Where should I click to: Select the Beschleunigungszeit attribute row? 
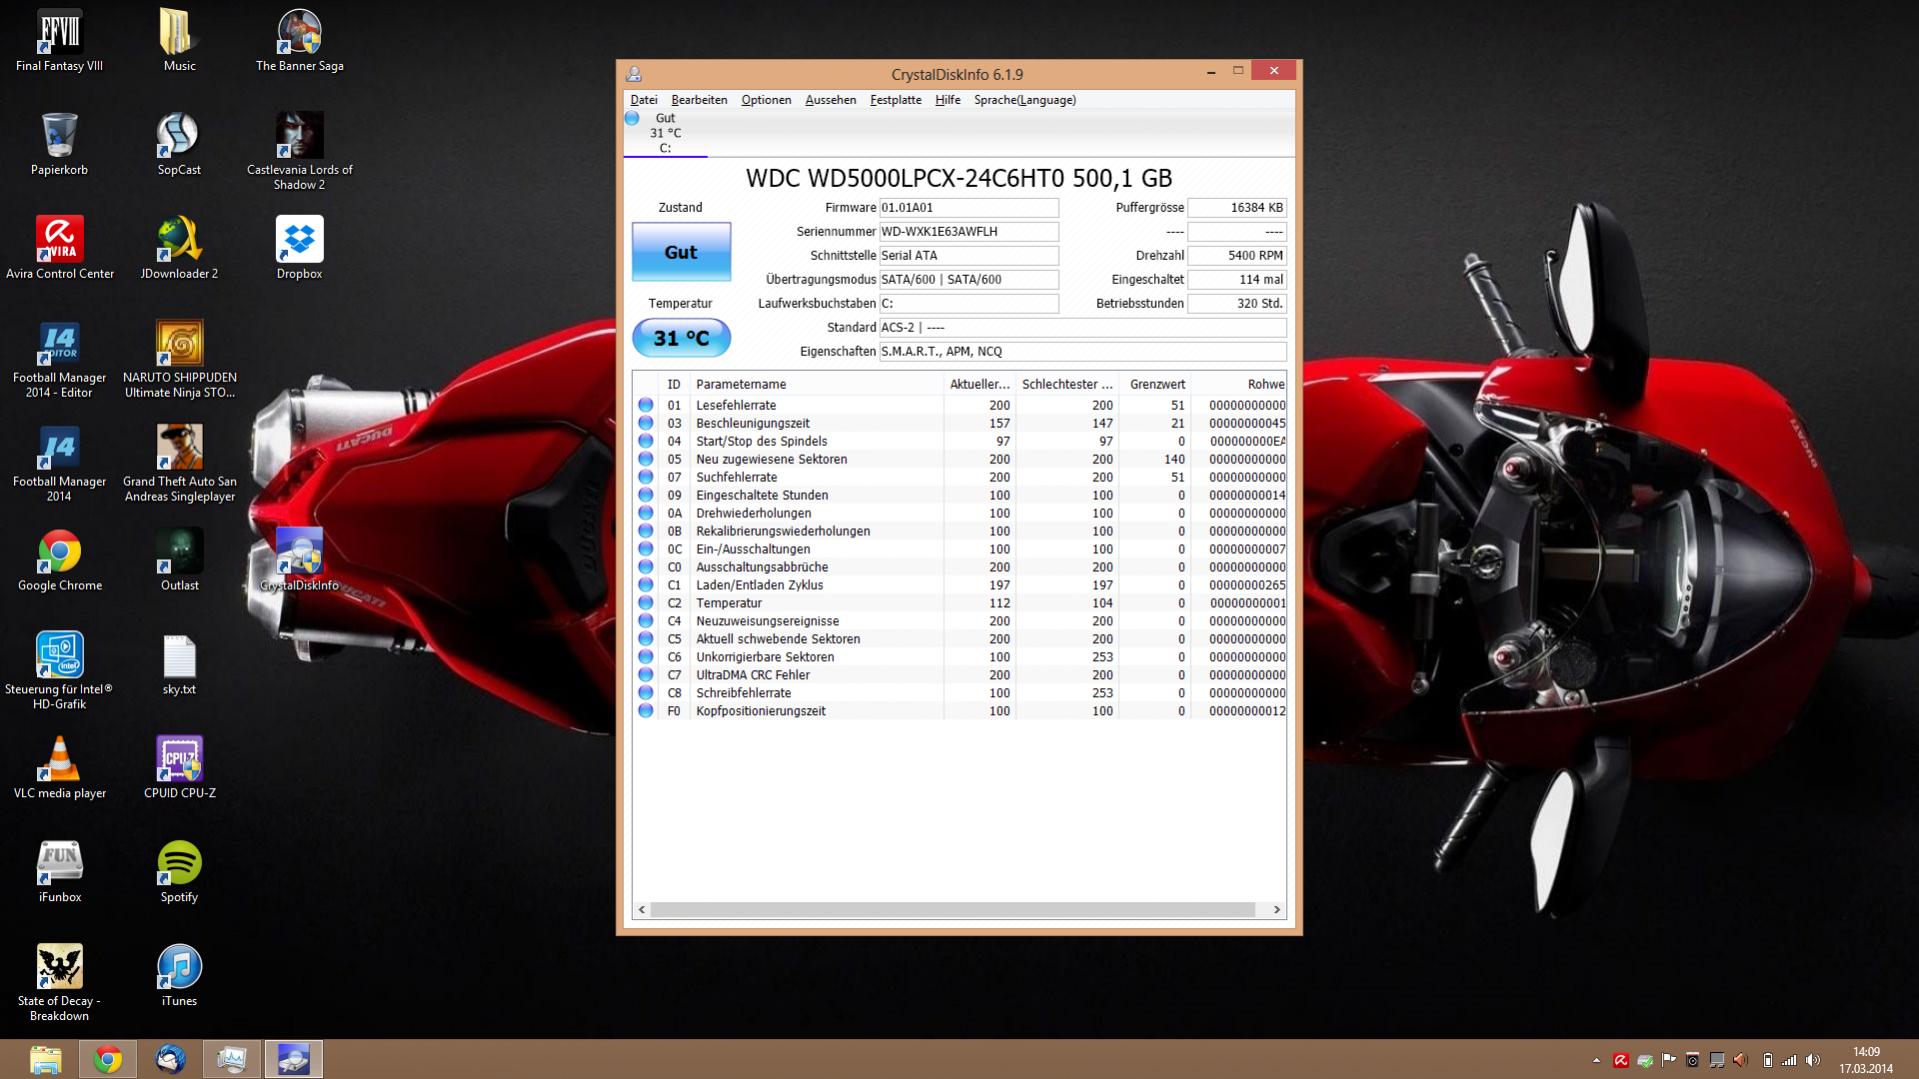tap(960, 423)
